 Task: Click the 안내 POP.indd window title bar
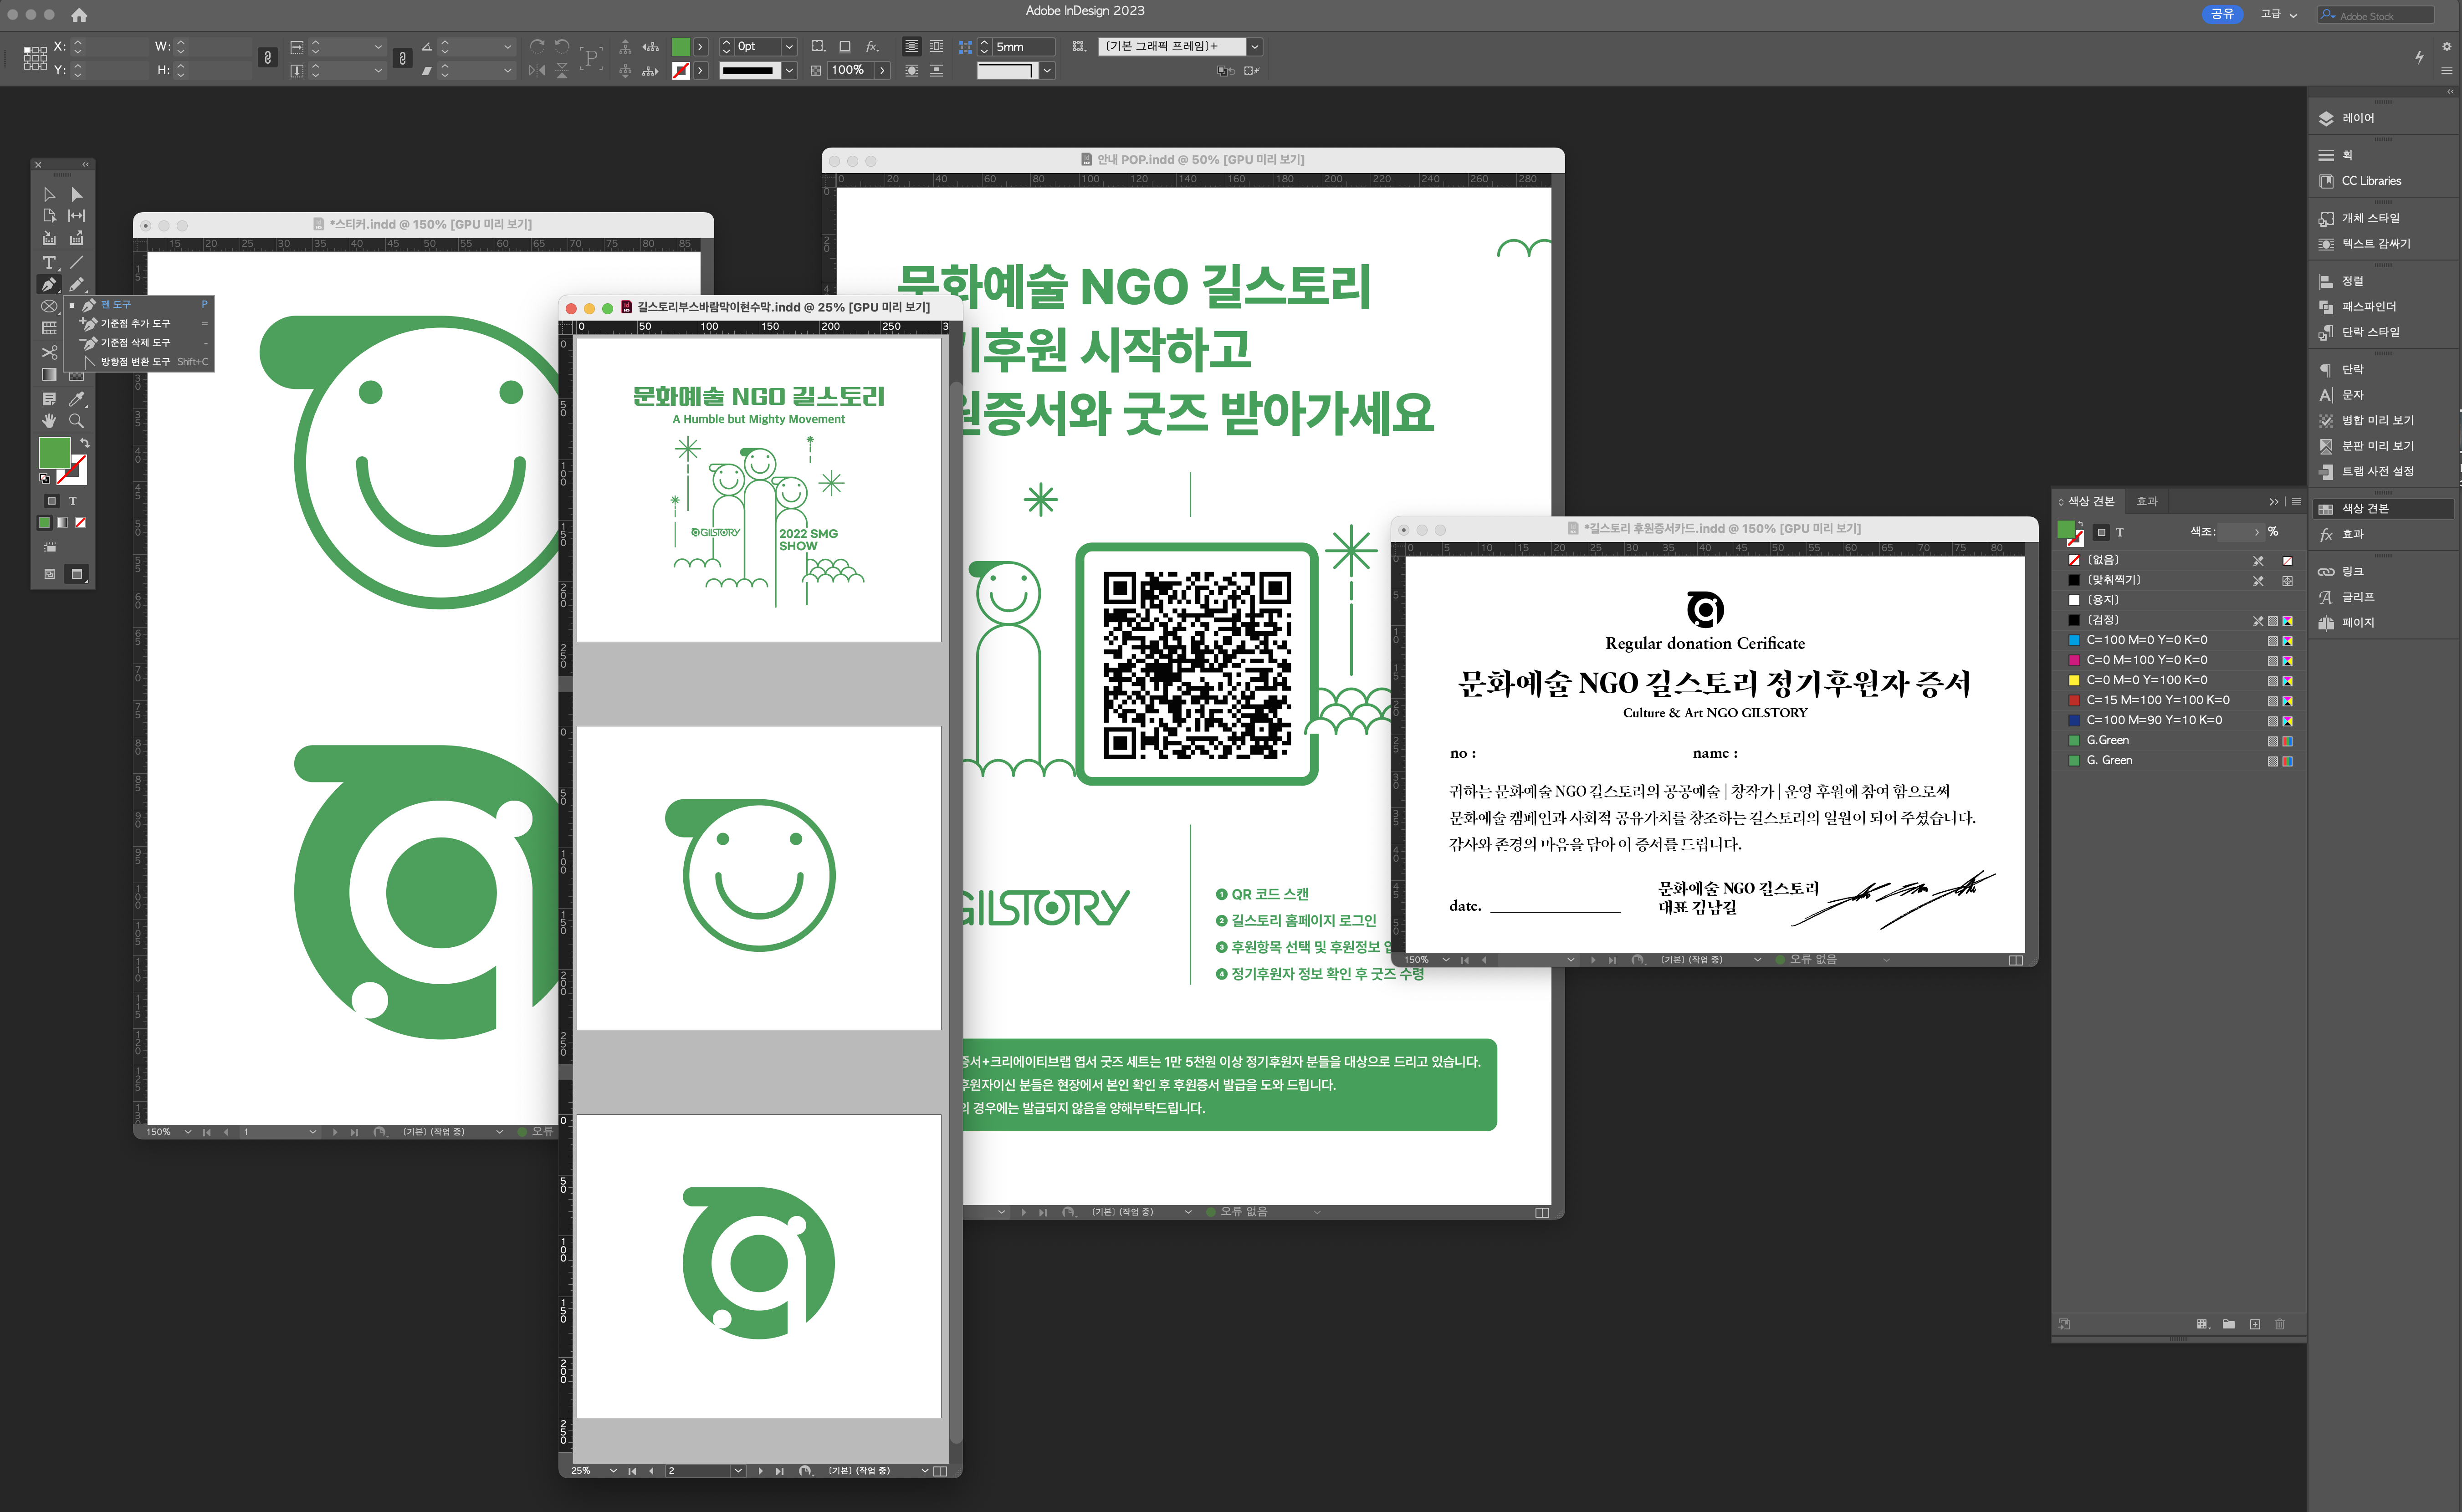pos(1192,160)
